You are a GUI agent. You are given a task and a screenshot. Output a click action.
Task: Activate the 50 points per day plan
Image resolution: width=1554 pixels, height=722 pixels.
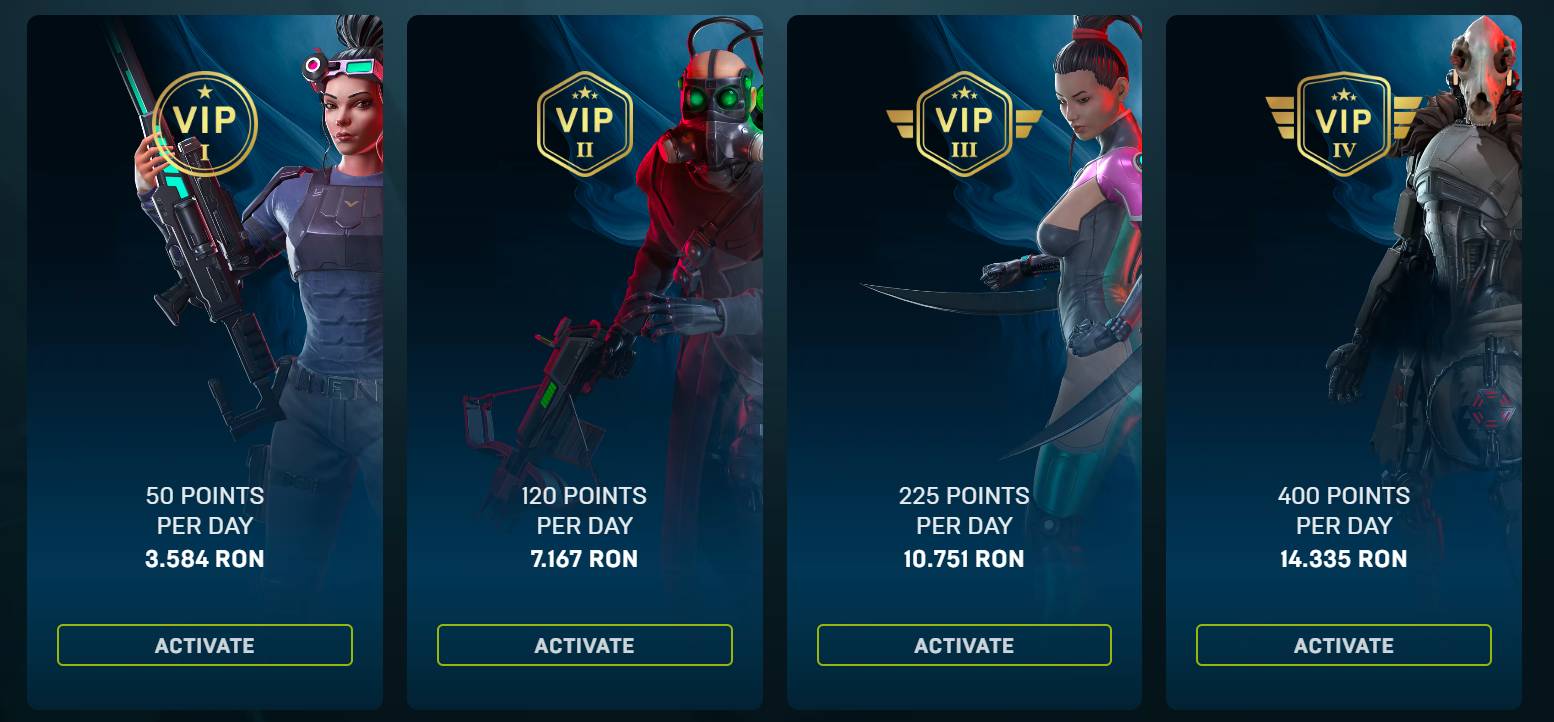[x=205, y=645]
